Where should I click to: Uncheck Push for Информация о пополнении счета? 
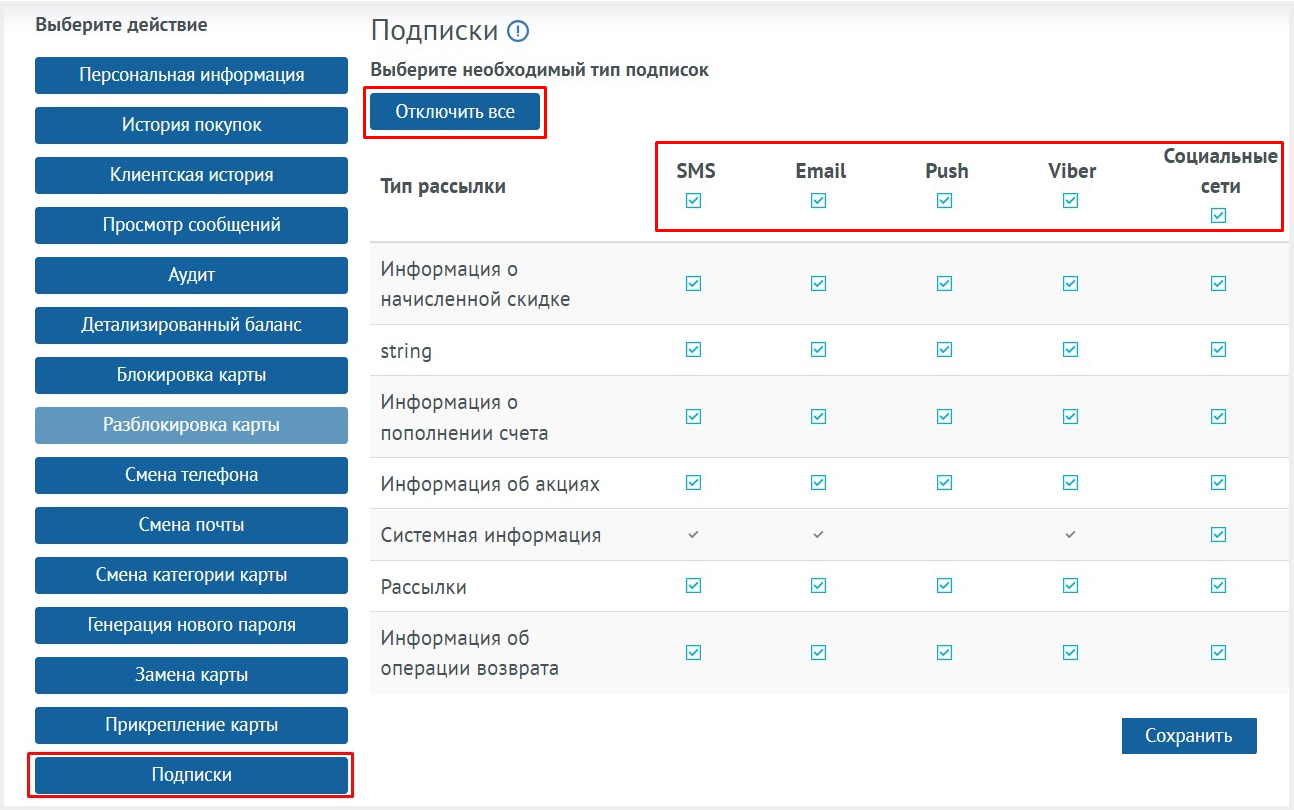[945, 416]
